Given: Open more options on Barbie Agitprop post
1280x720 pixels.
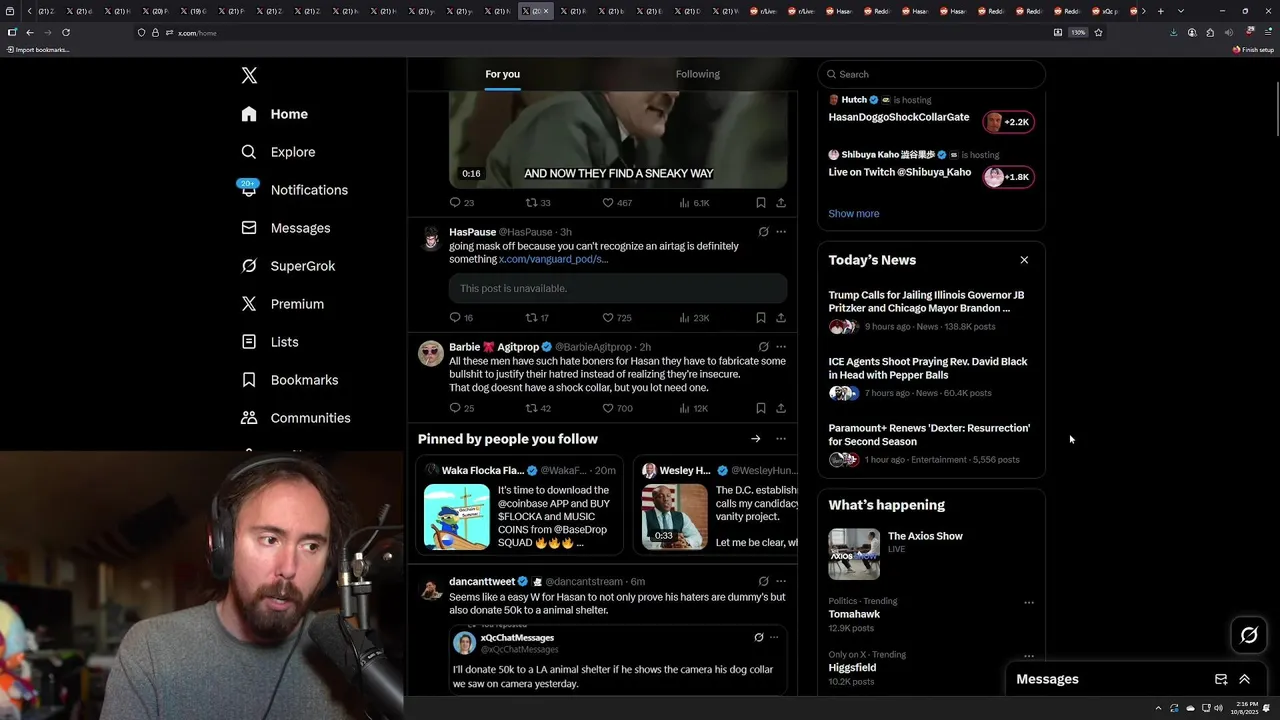Looking at the screenshot, I should tap(781, 347).
